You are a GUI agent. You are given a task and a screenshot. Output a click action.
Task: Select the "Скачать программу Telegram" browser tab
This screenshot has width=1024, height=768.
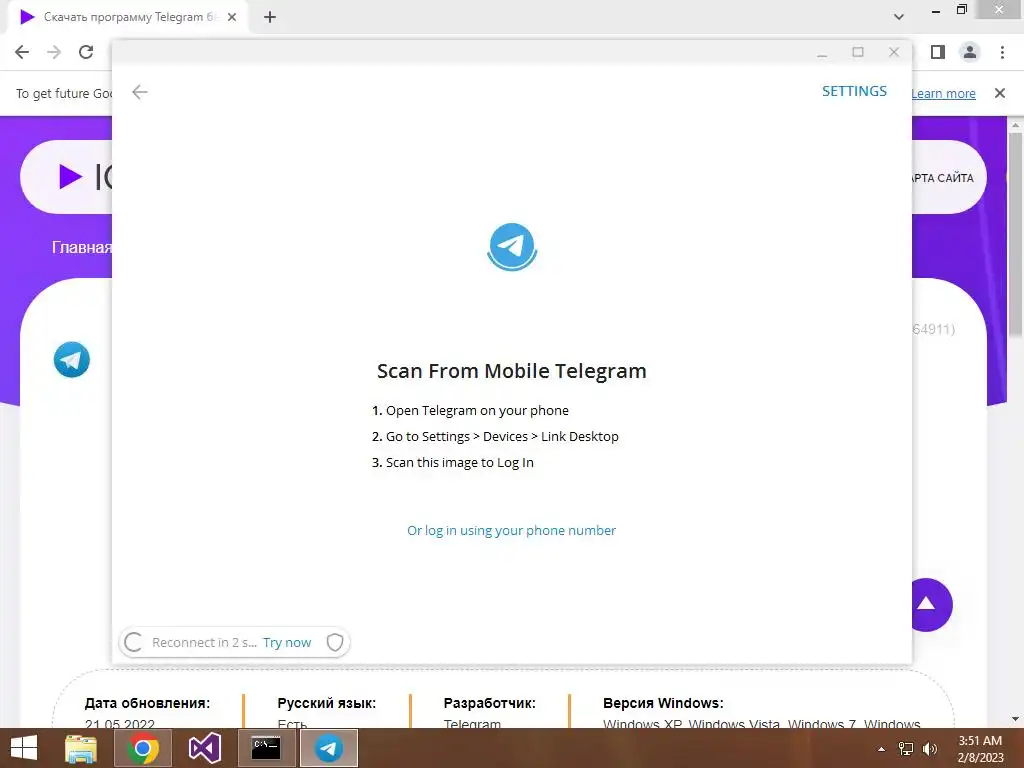[x=129, y=18]
